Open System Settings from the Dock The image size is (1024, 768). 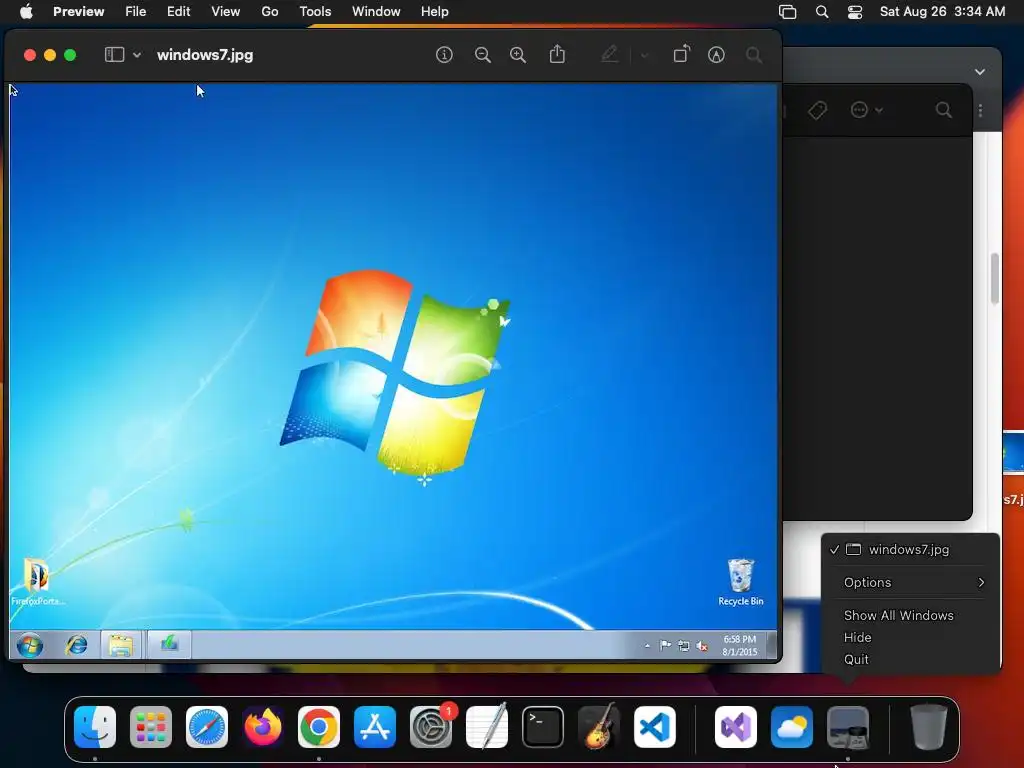pyautogui.click(x=431, y=727)
